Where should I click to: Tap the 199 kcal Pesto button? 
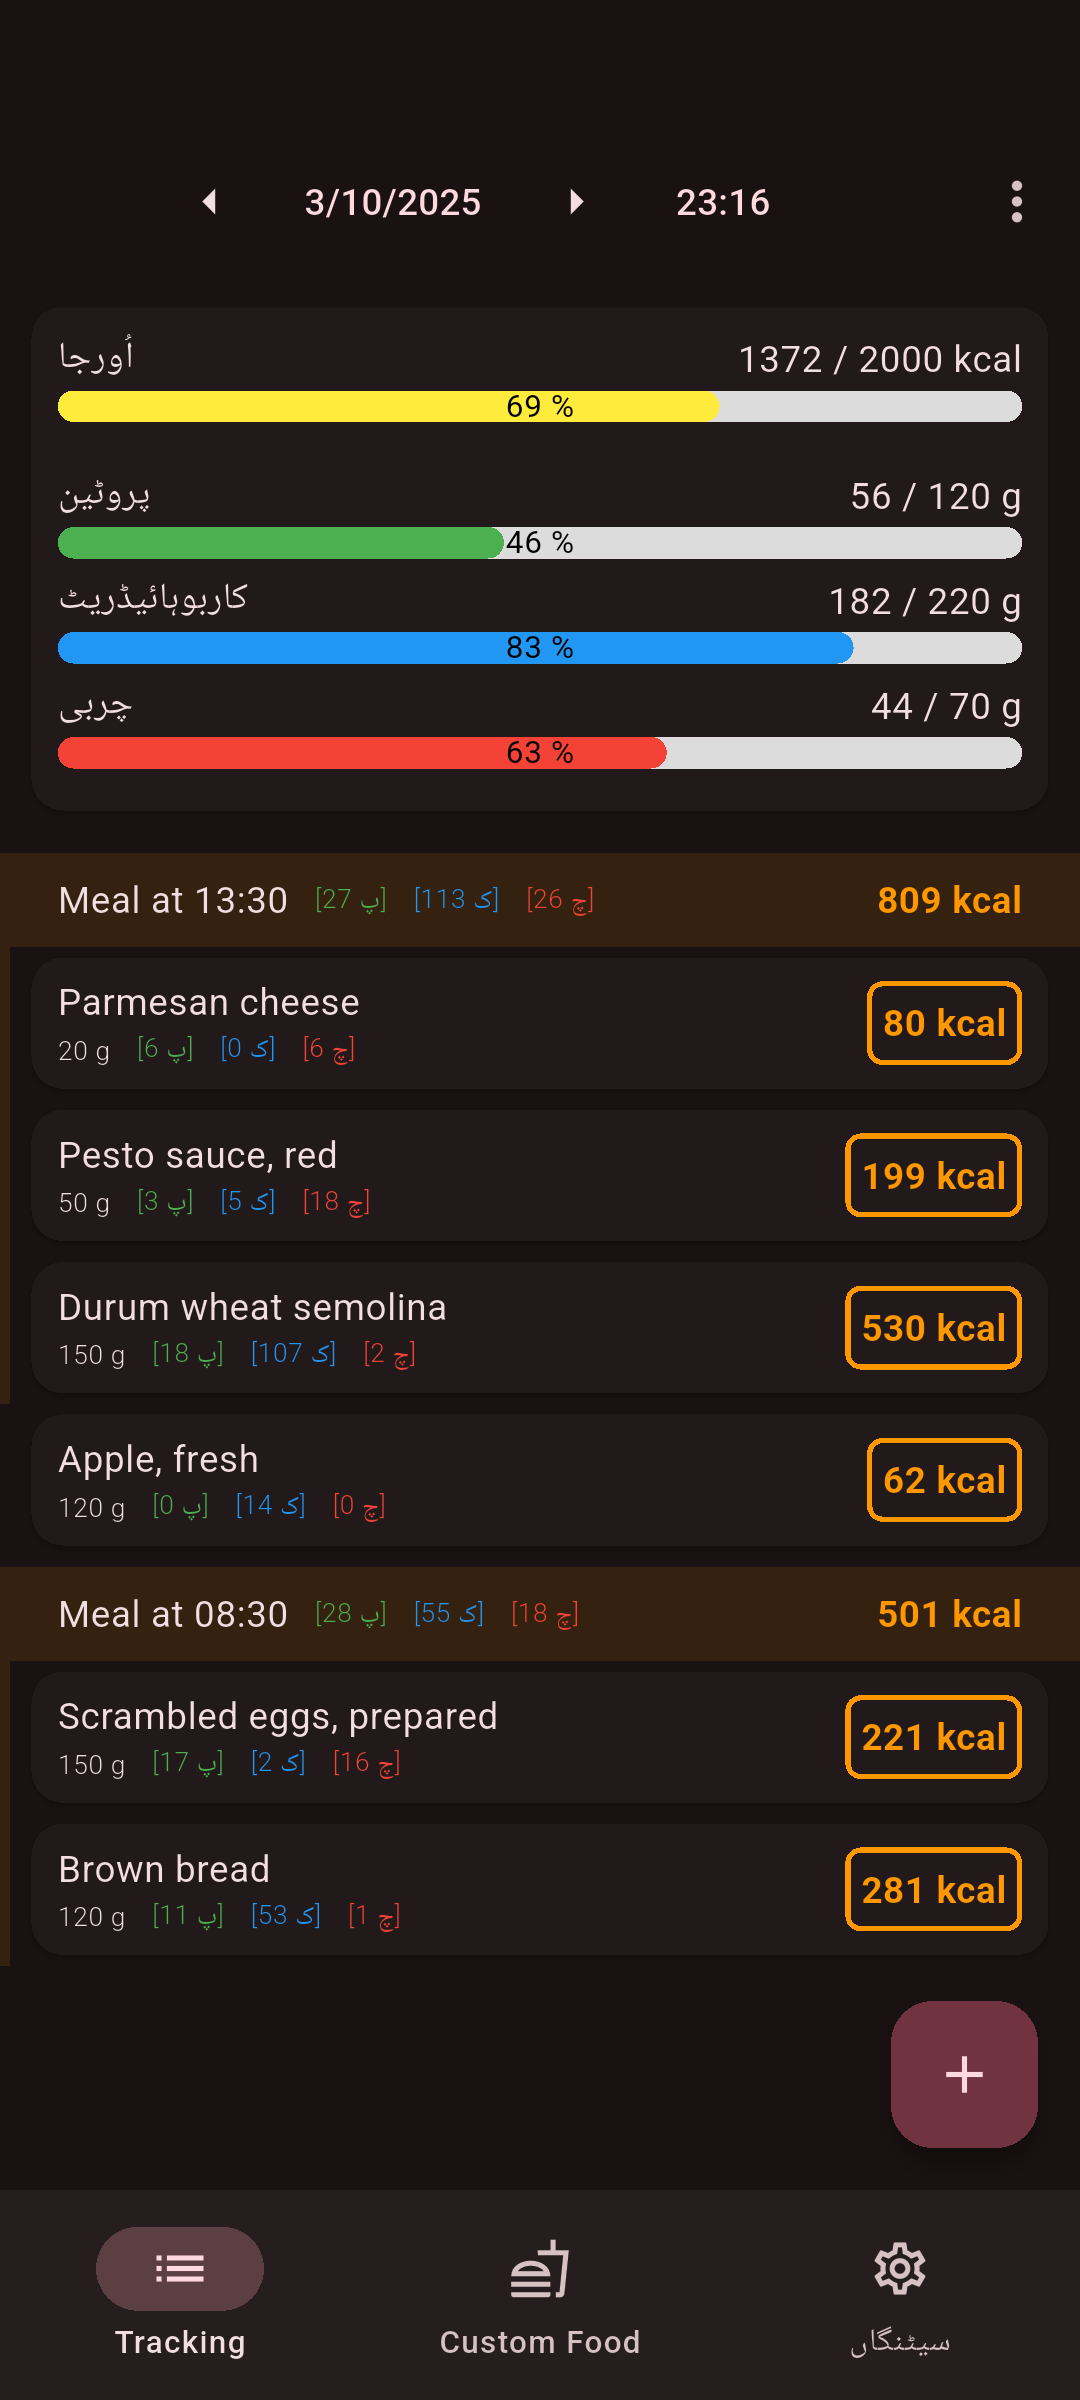[x=933, y=1176]
